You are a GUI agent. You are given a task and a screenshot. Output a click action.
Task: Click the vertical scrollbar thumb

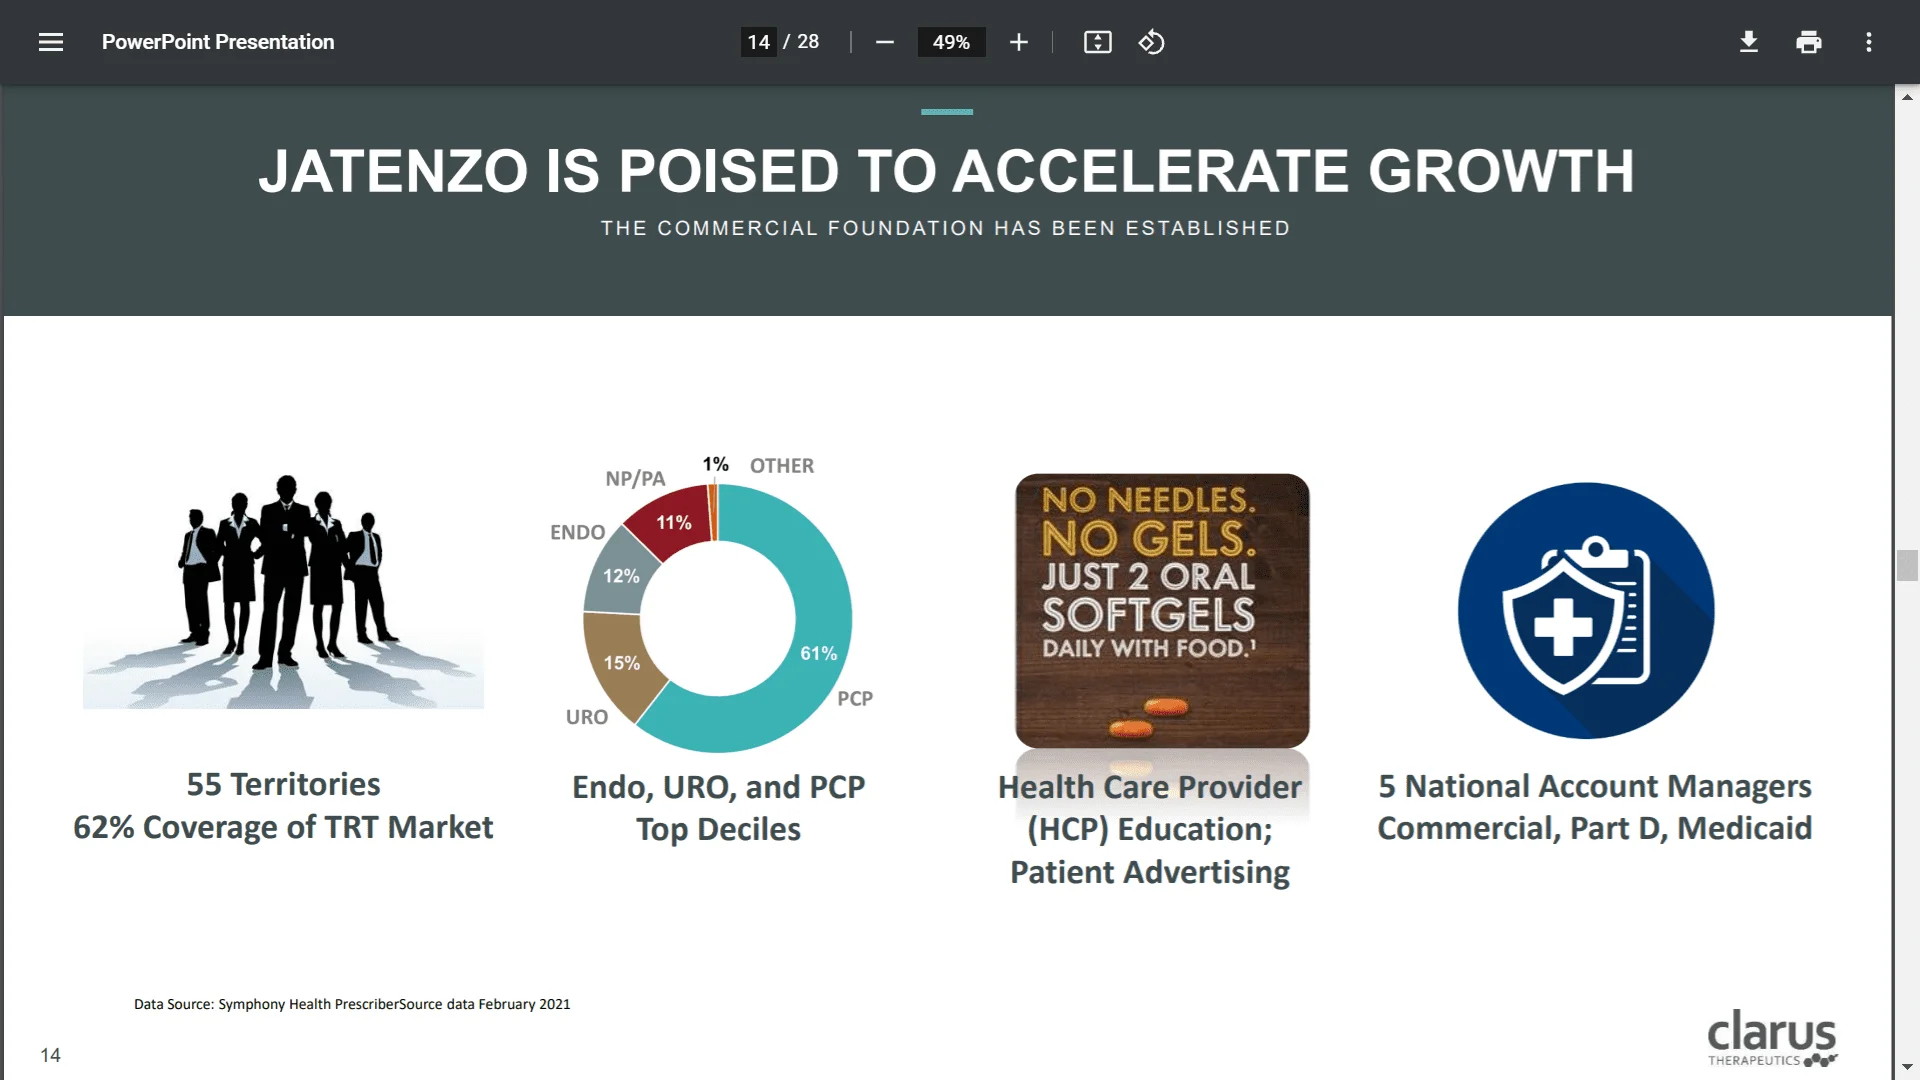pyautogui.click(x=1907, y=565)
